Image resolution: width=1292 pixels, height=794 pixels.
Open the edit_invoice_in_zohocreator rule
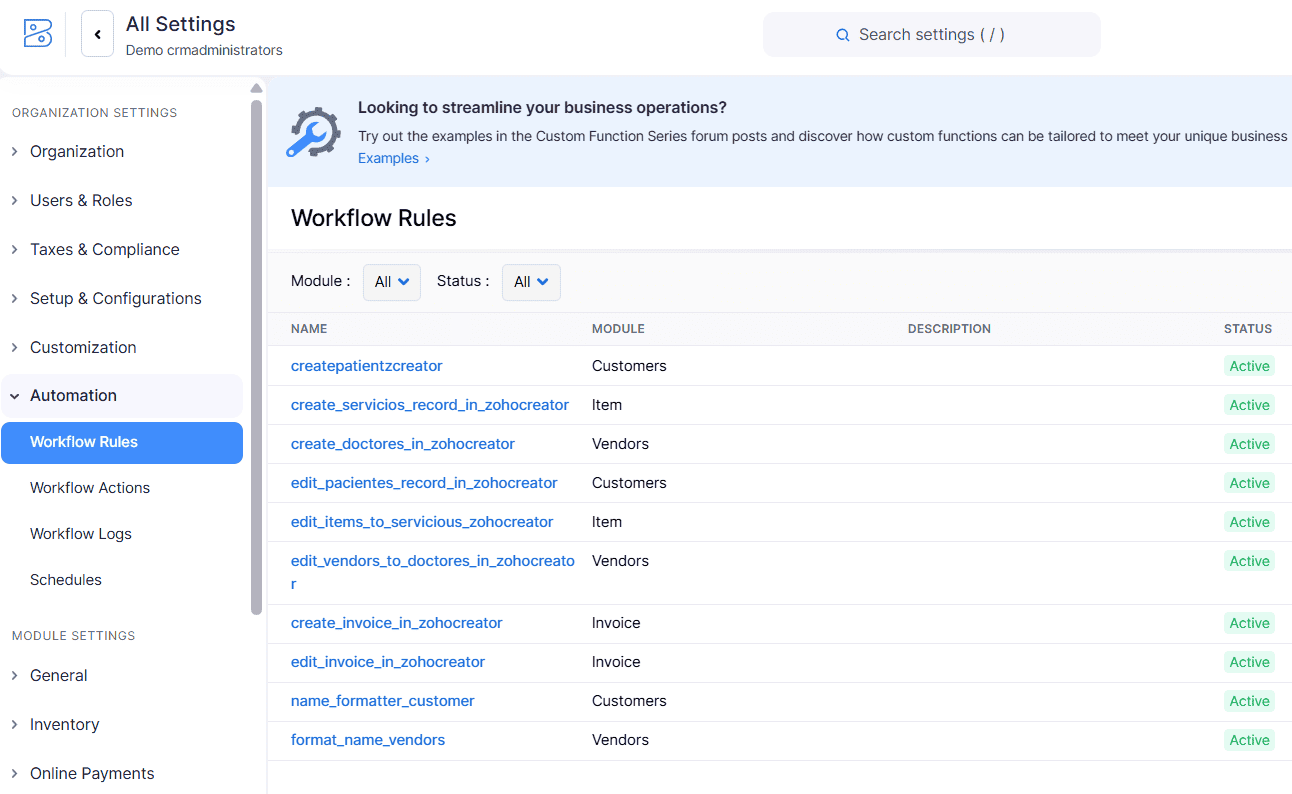click(x=387, y=661)
